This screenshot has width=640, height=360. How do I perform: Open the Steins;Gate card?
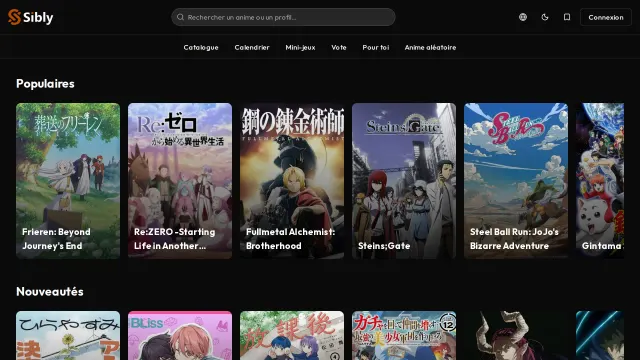(x=404, y=181)
